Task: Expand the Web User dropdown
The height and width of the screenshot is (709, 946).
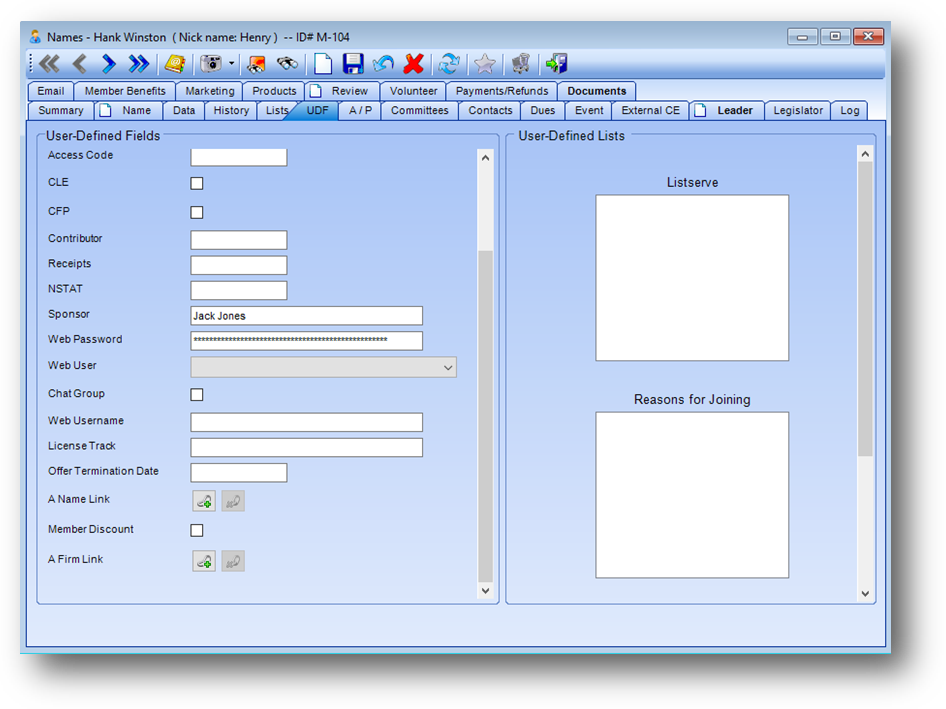Action: click(448, 367)
